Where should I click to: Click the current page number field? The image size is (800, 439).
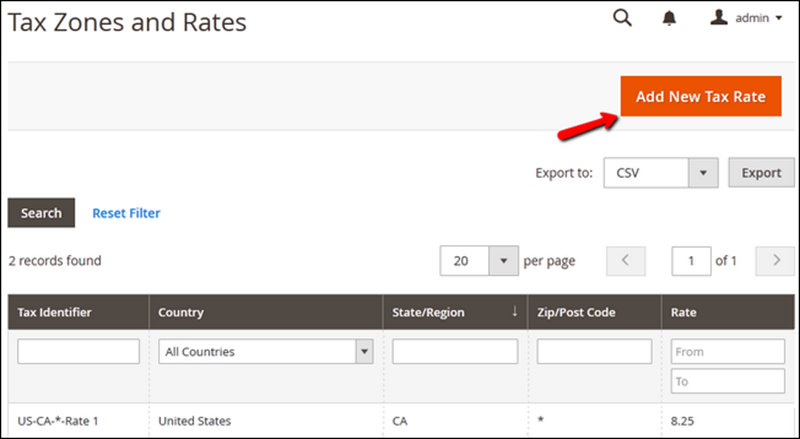pyautogui.click(x=690, y=261)
